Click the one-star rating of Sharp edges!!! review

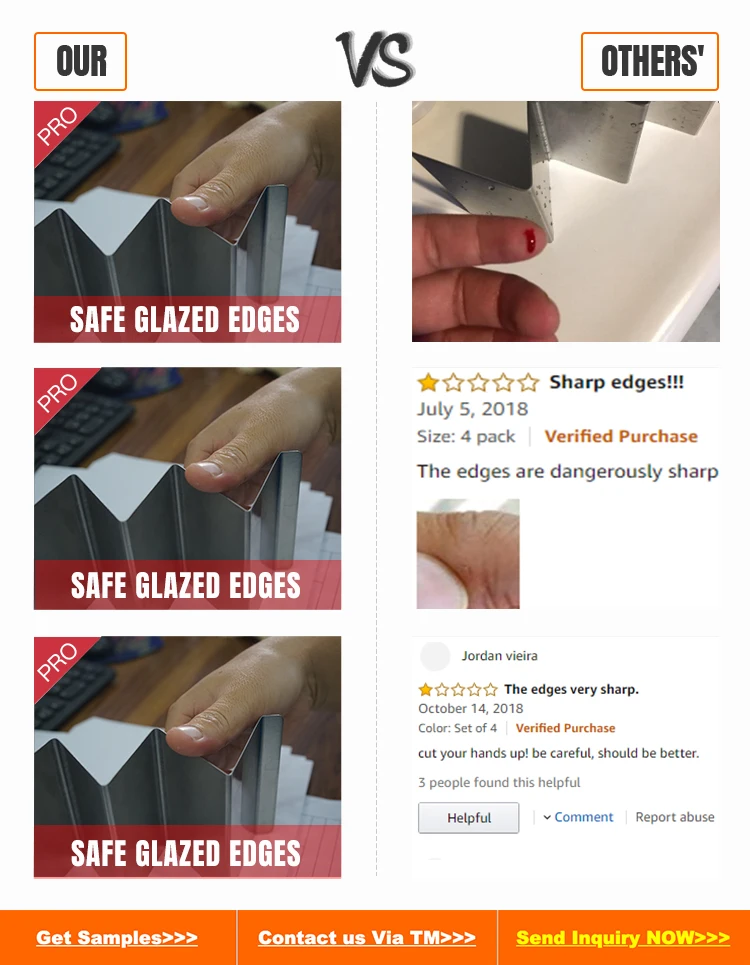pyautogui.click(x=478, y=383)
